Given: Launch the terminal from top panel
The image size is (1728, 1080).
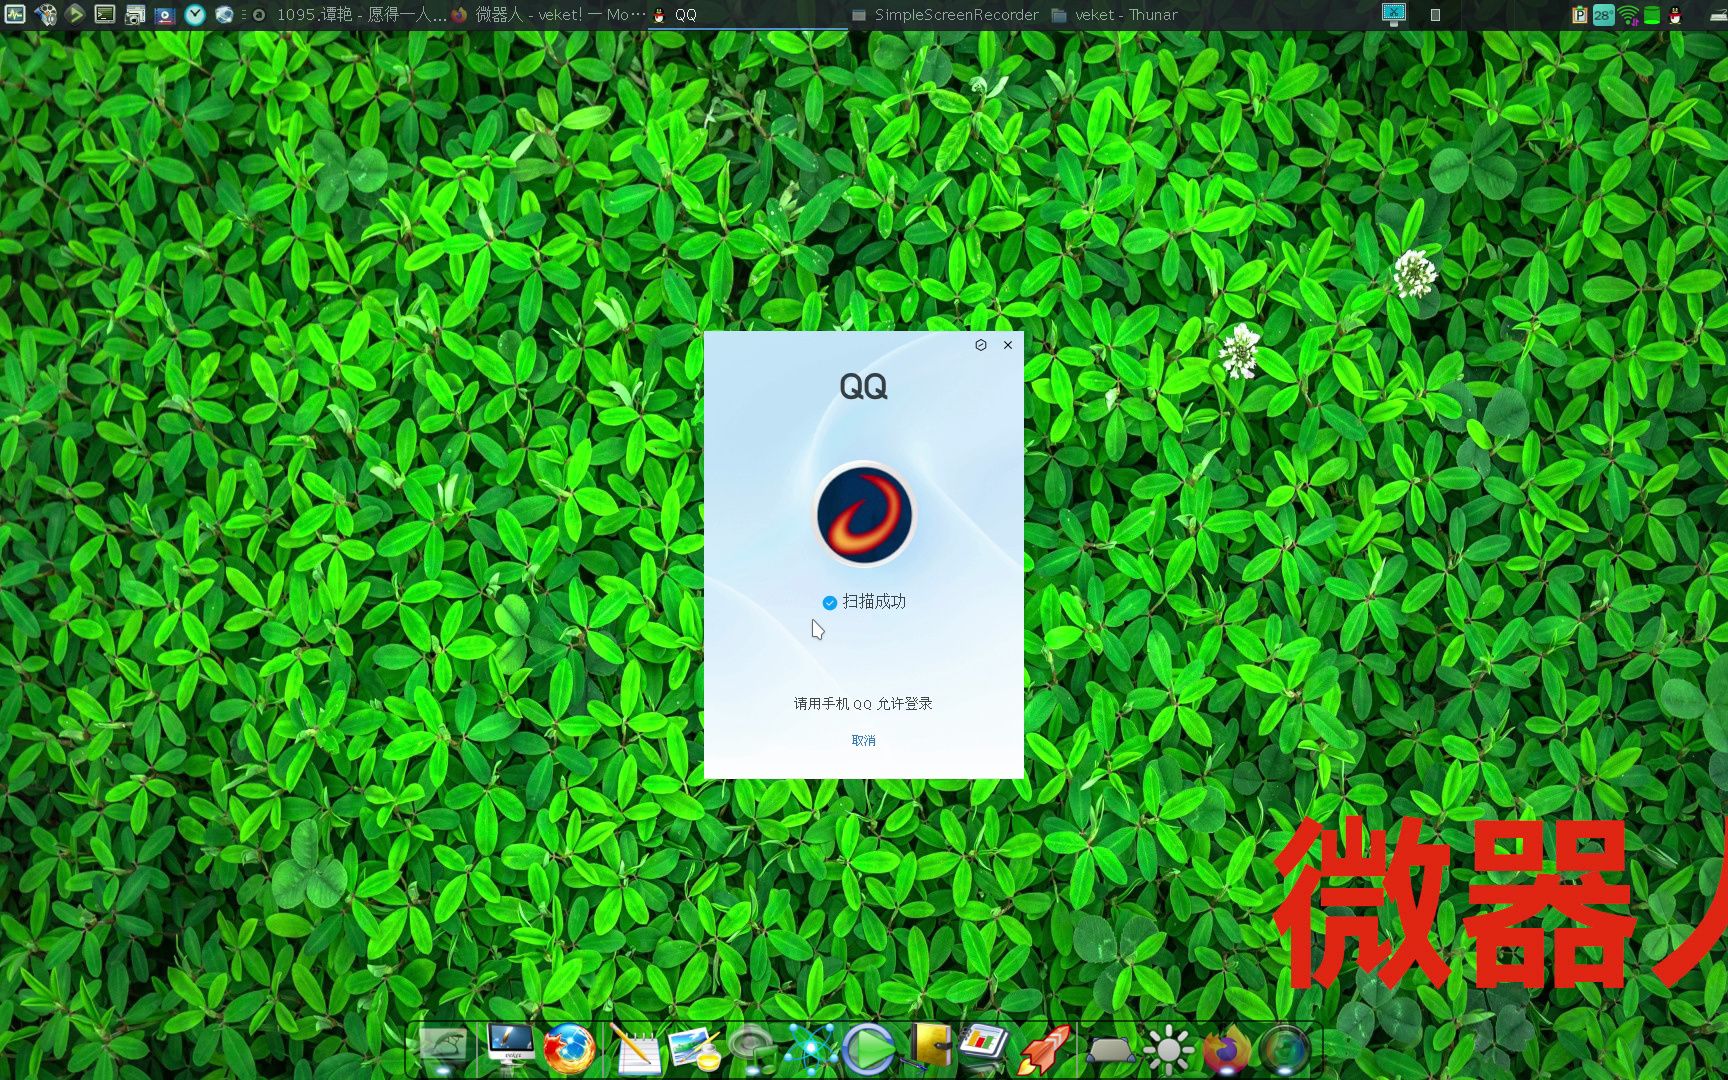Looking at the screenshot, I should tap(105, 14).
